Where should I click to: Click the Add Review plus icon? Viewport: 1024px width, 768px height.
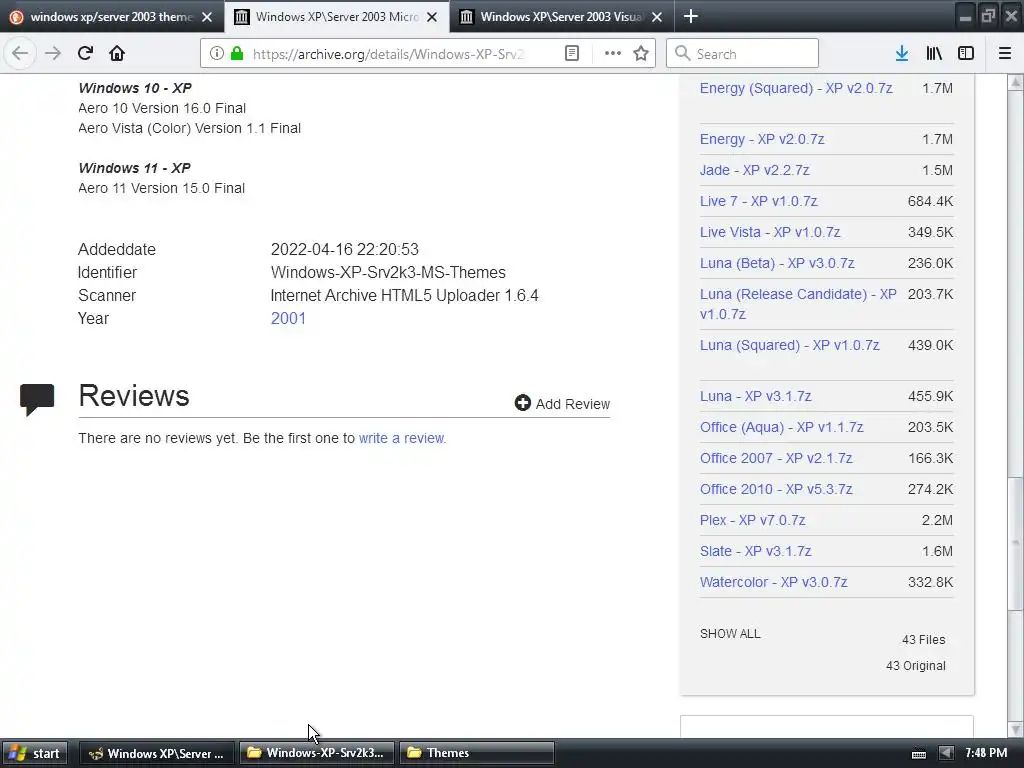[x=522, y=403]
